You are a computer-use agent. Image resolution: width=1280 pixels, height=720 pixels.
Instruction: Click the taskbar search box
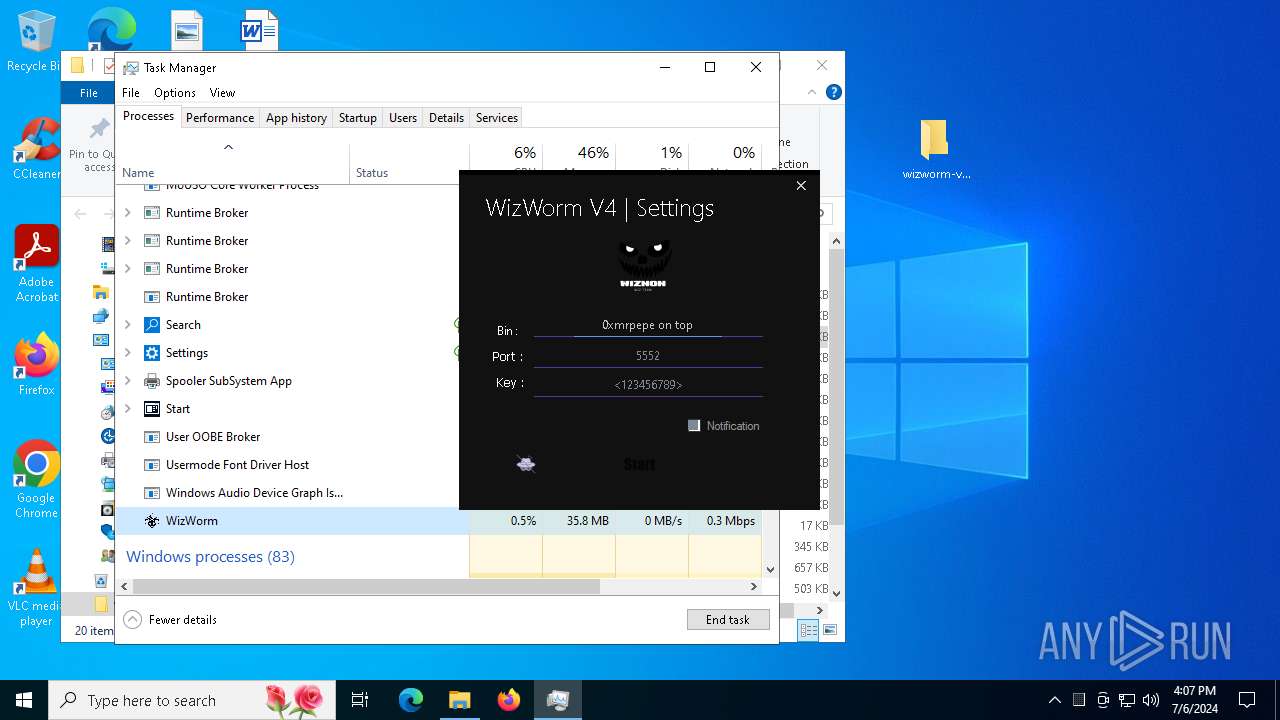[194, 700]
